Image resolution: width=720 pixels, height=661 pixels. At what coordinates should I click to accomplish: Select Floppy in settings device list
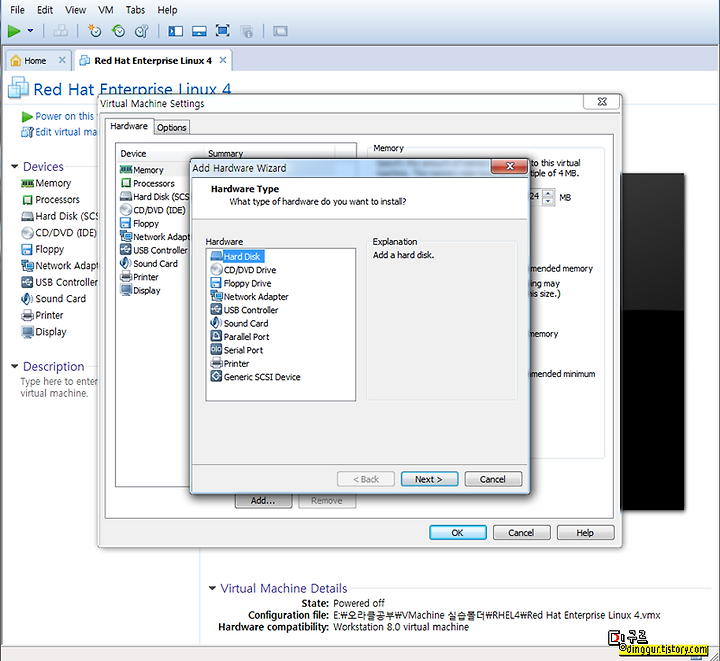point(140,223)
